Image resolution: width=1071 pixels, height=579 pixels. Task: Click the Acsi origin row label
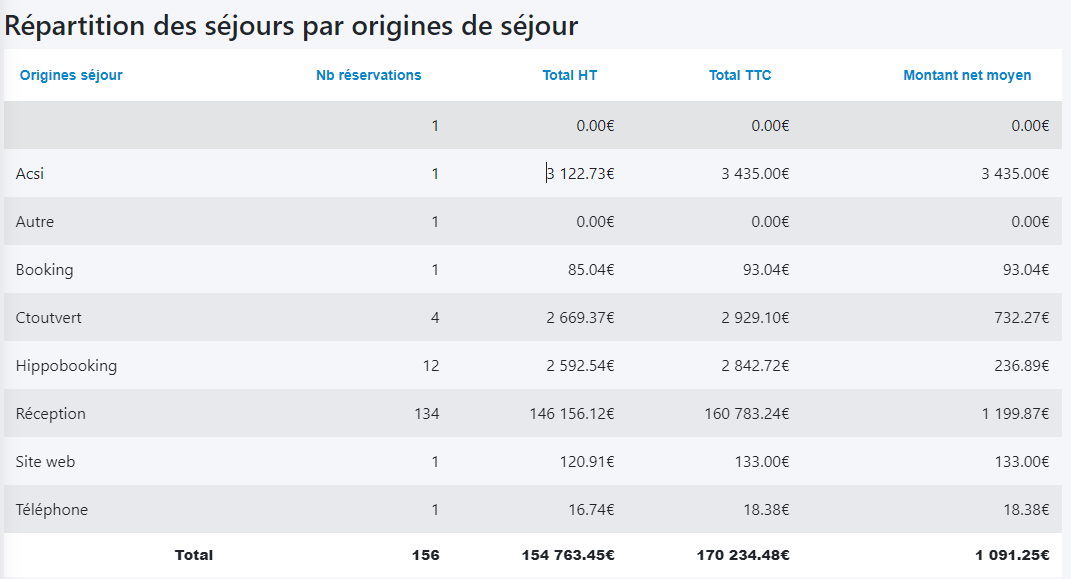click(30, 174)
